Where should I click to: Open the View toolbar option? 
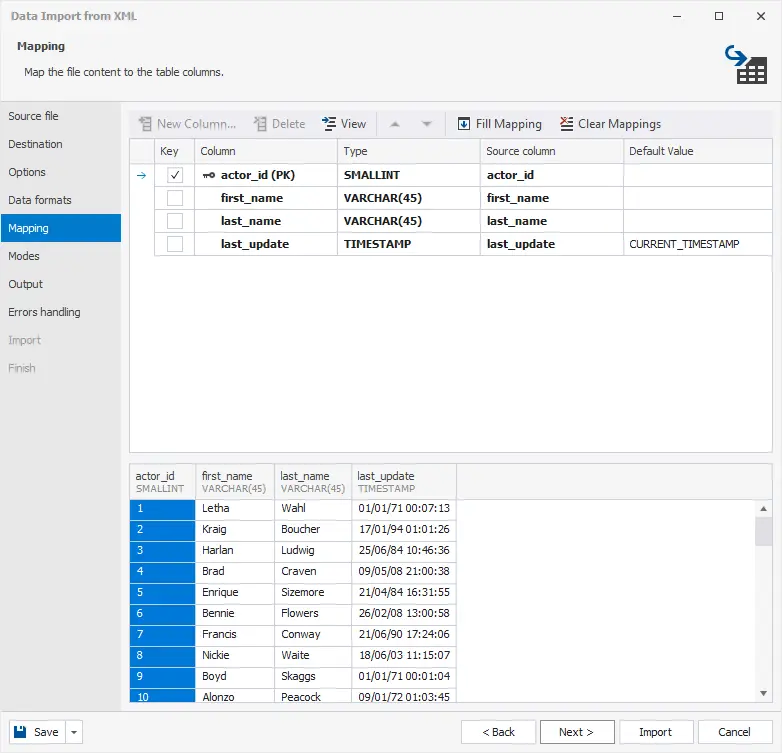(344, 124)
